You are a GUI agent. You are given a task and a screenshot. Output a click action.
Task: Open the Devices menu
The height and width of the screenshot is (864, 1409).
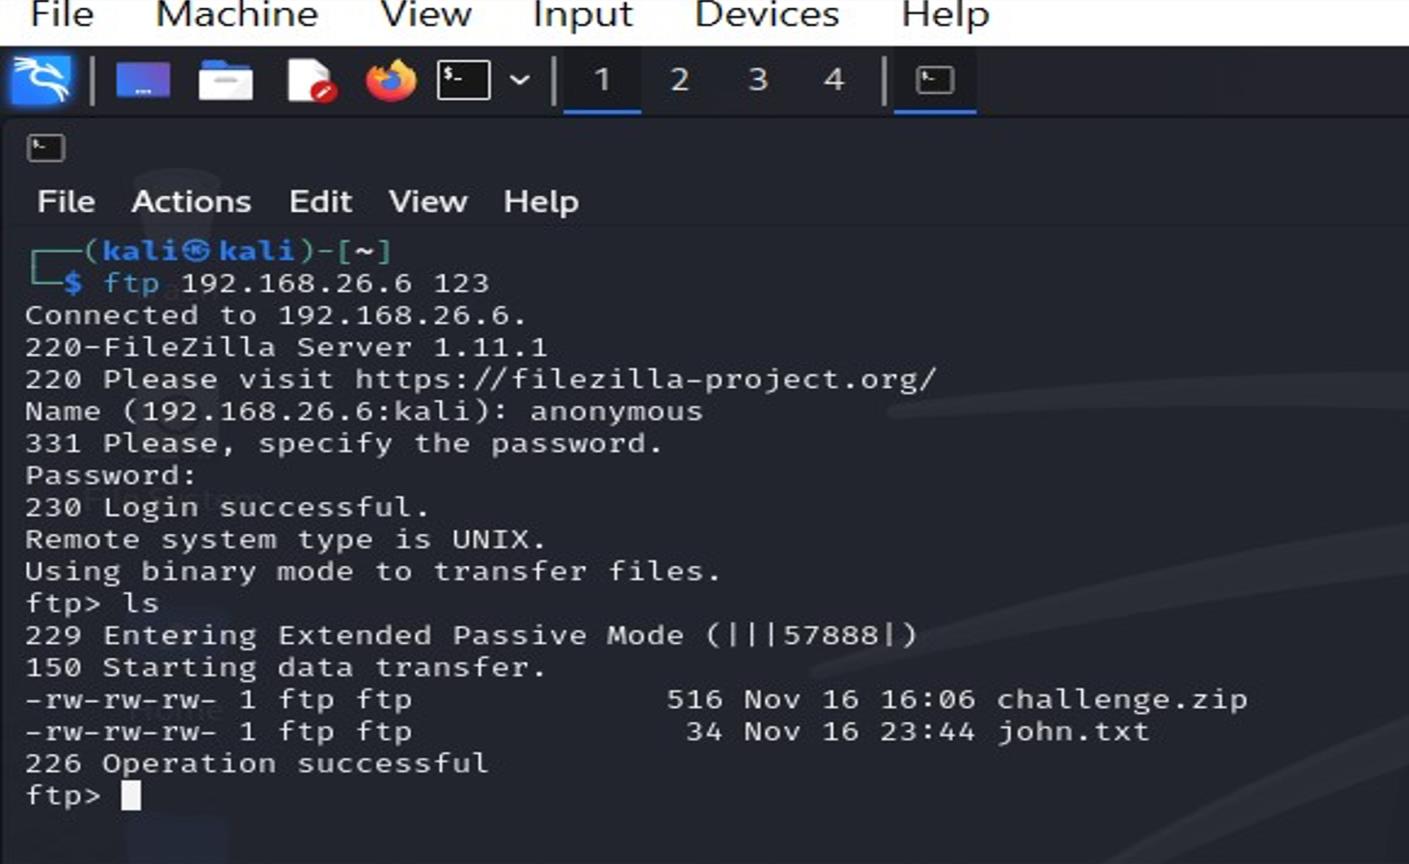click(x=765, y=15)
